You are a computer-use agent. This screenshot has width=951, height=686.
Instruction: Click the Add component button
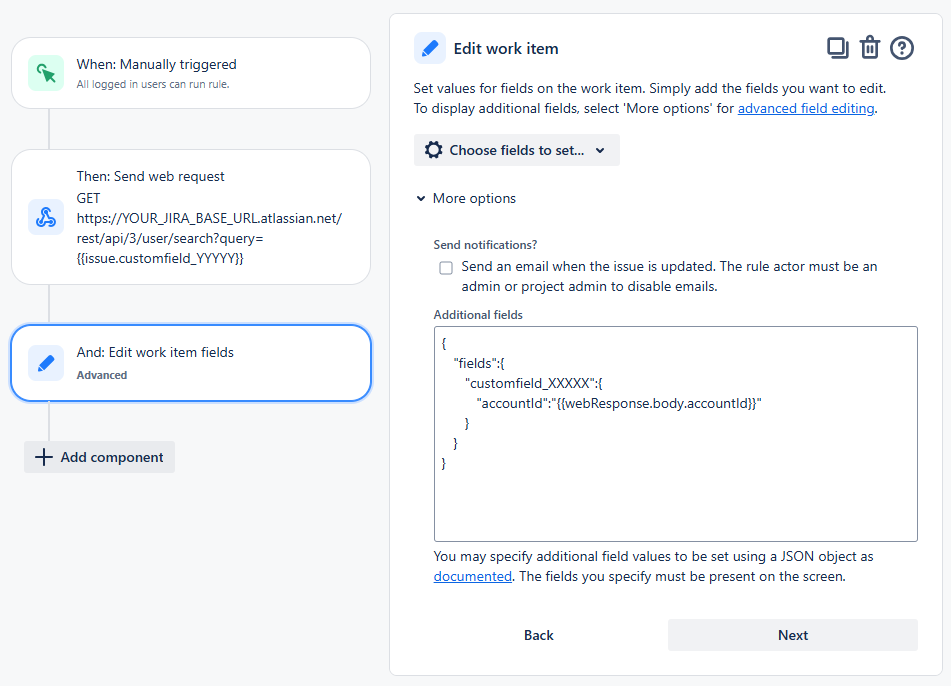coord(99,457)
